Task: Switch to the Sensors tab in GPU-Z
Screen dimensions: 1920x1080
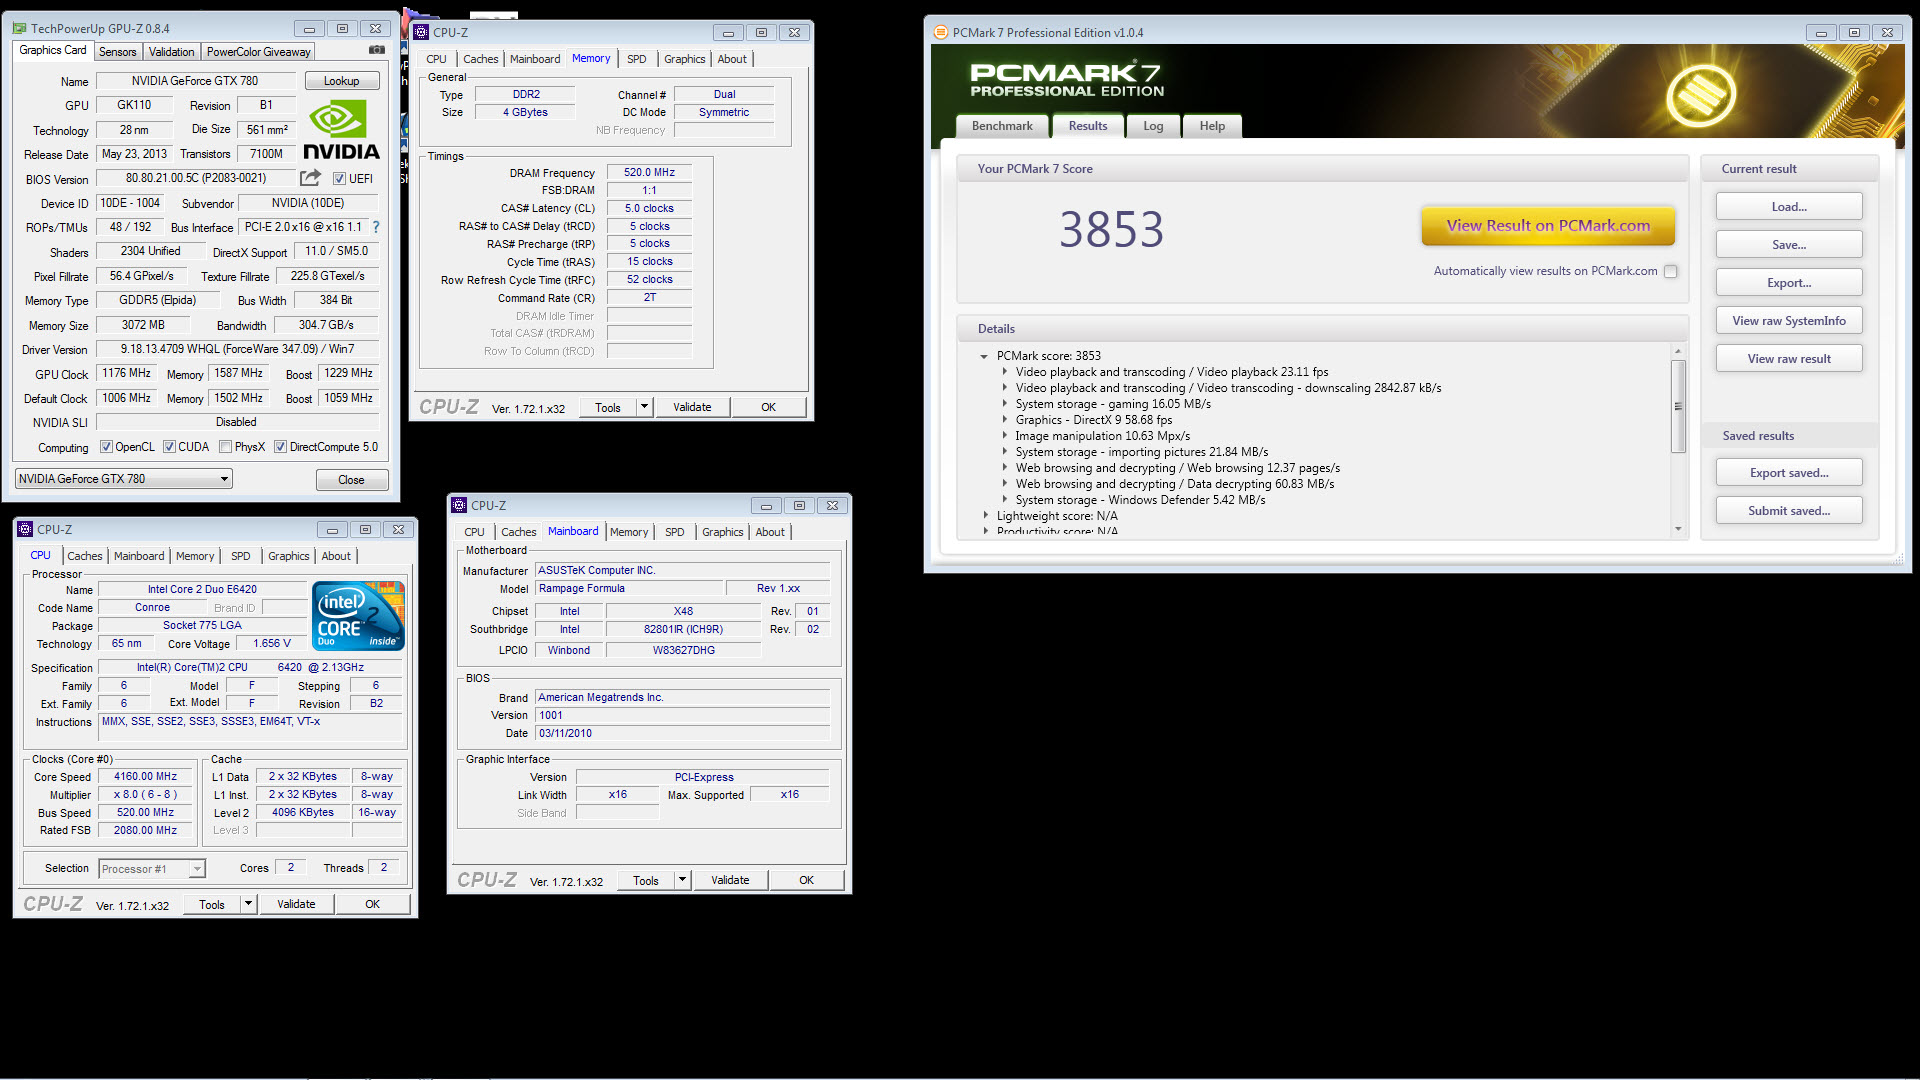Action: click(117, 52)
